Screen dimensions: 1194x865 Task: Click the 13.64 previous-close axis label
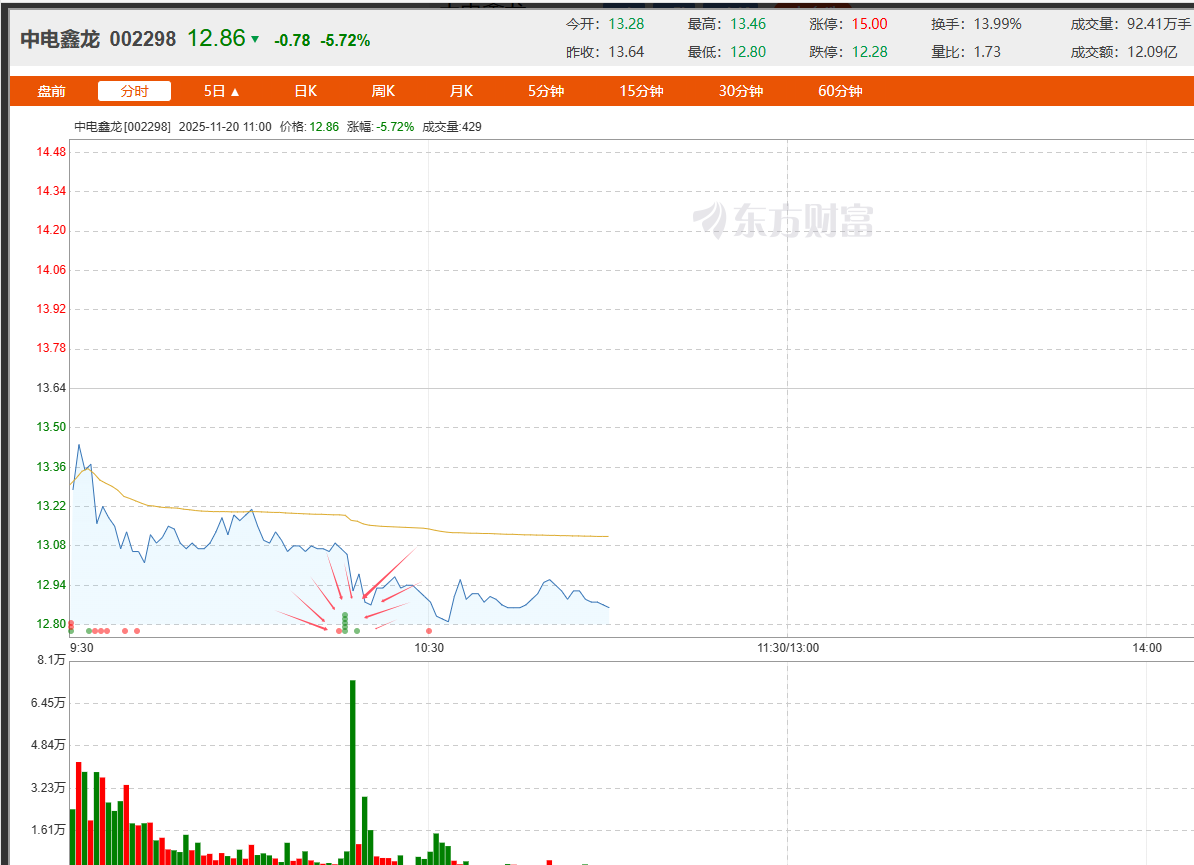(51, 388)
